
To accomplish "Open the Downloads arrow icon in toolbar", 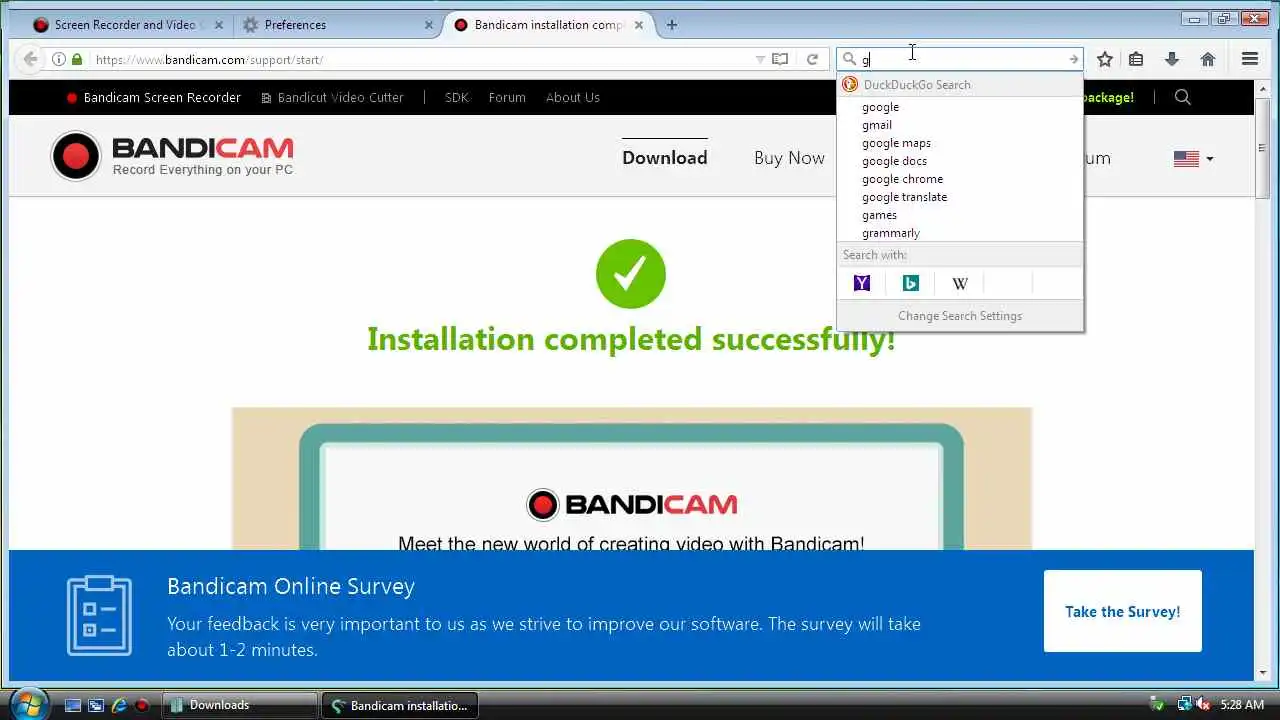I will pos(1172,59).
